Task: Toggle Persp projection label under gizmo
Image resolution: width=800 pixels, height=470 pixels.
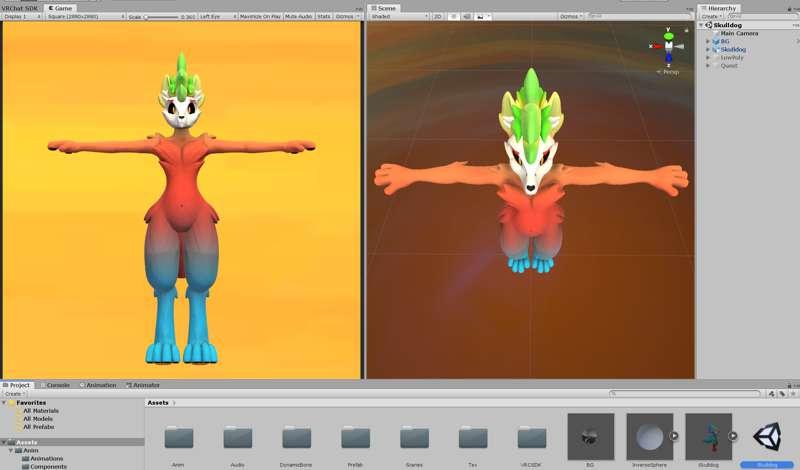Action: tap(668, 72)
